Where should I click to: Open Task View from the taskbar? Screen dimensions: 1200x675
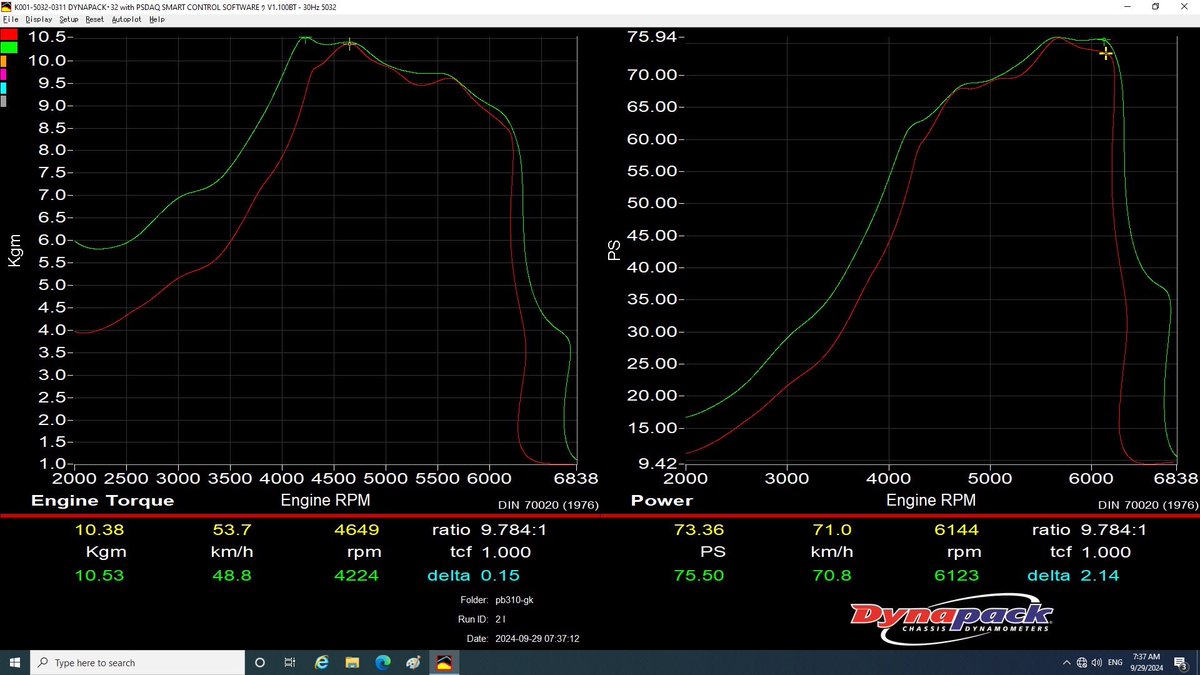click(290, 662)
